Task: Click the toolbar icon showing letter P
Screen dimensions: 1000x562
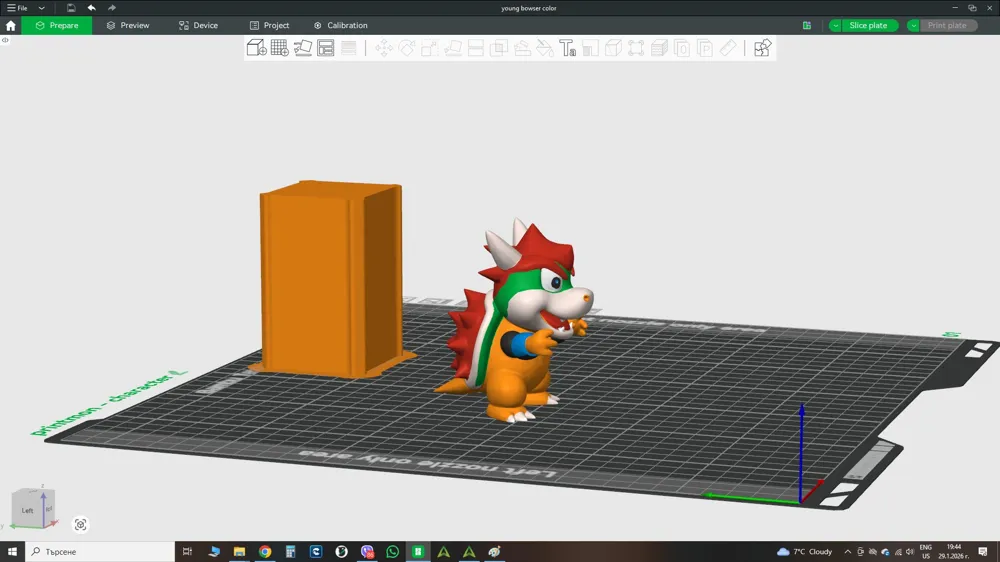Action: click(705, 48)
